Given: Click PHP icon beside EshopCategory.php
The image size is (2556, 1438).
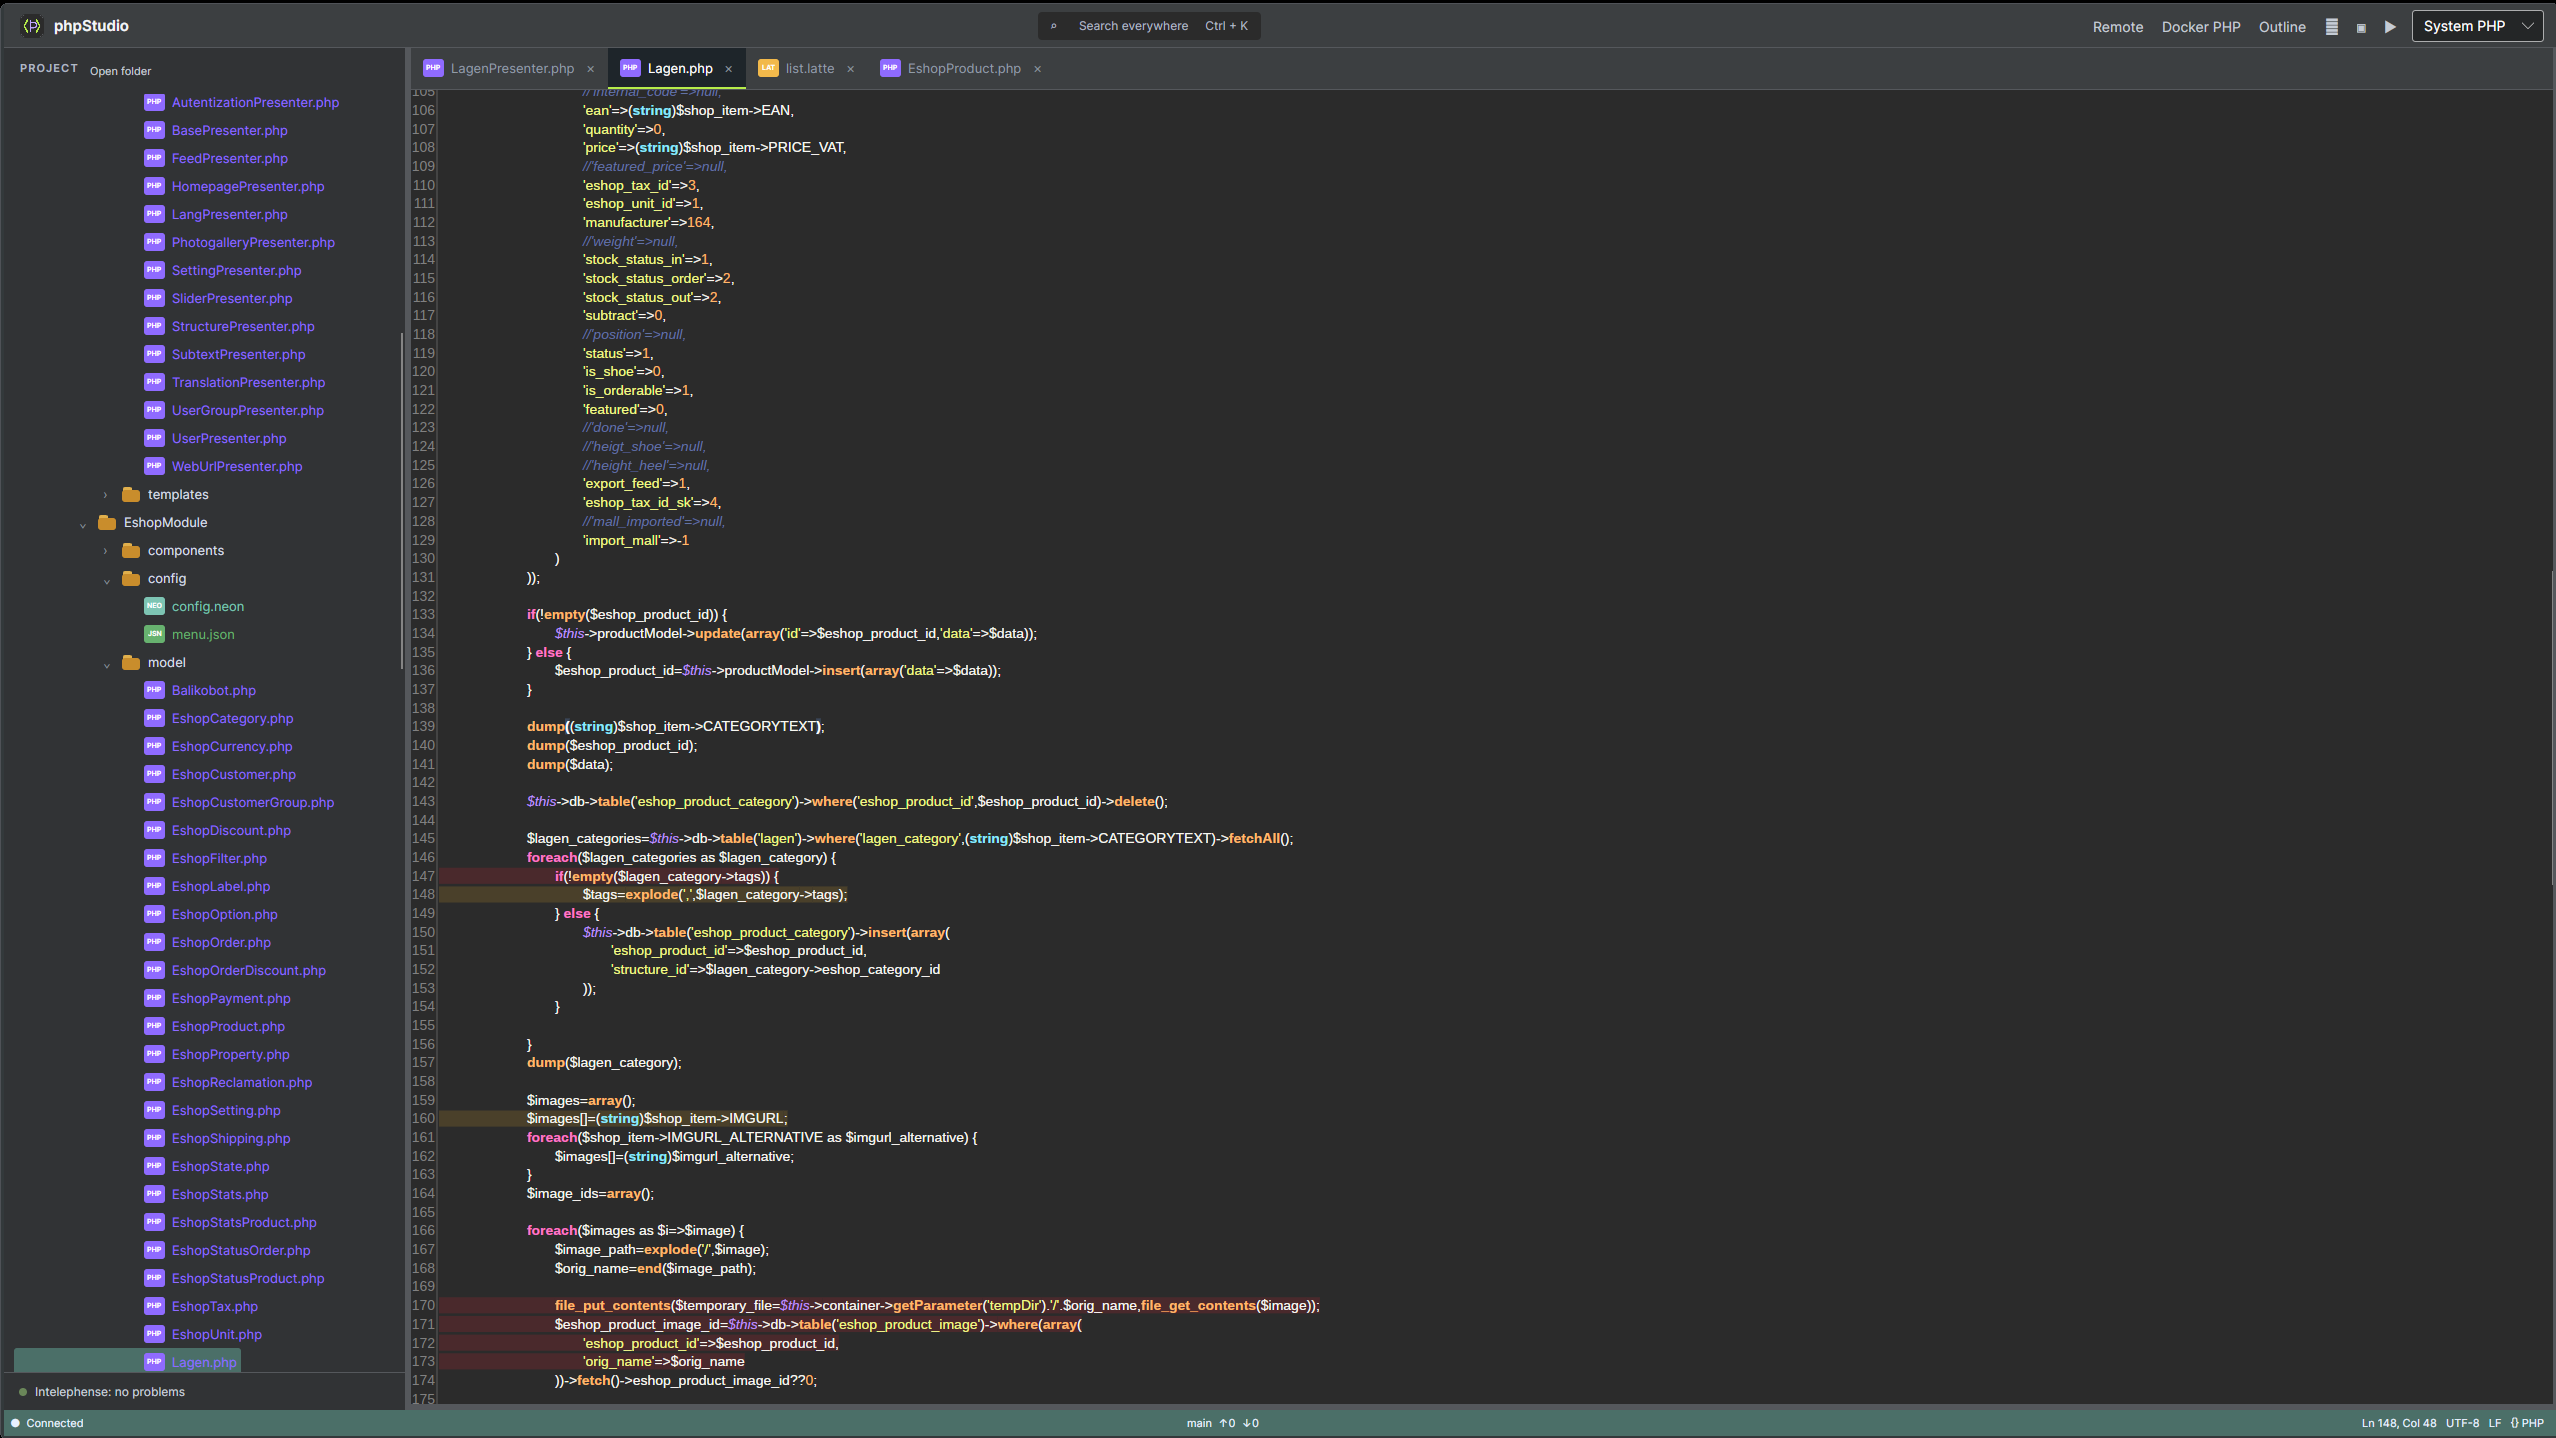Looking at the screenshot, I should coord(154,718).
